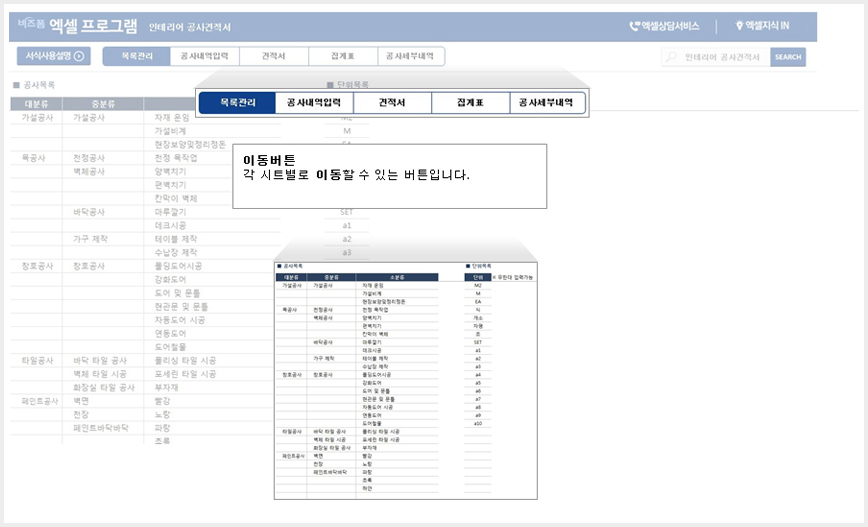The width and height of the screenshot is (868, 527).
Task: Select the 도어 및 문틀 cell in the faded large table
Action: click(x=177, y=293)
